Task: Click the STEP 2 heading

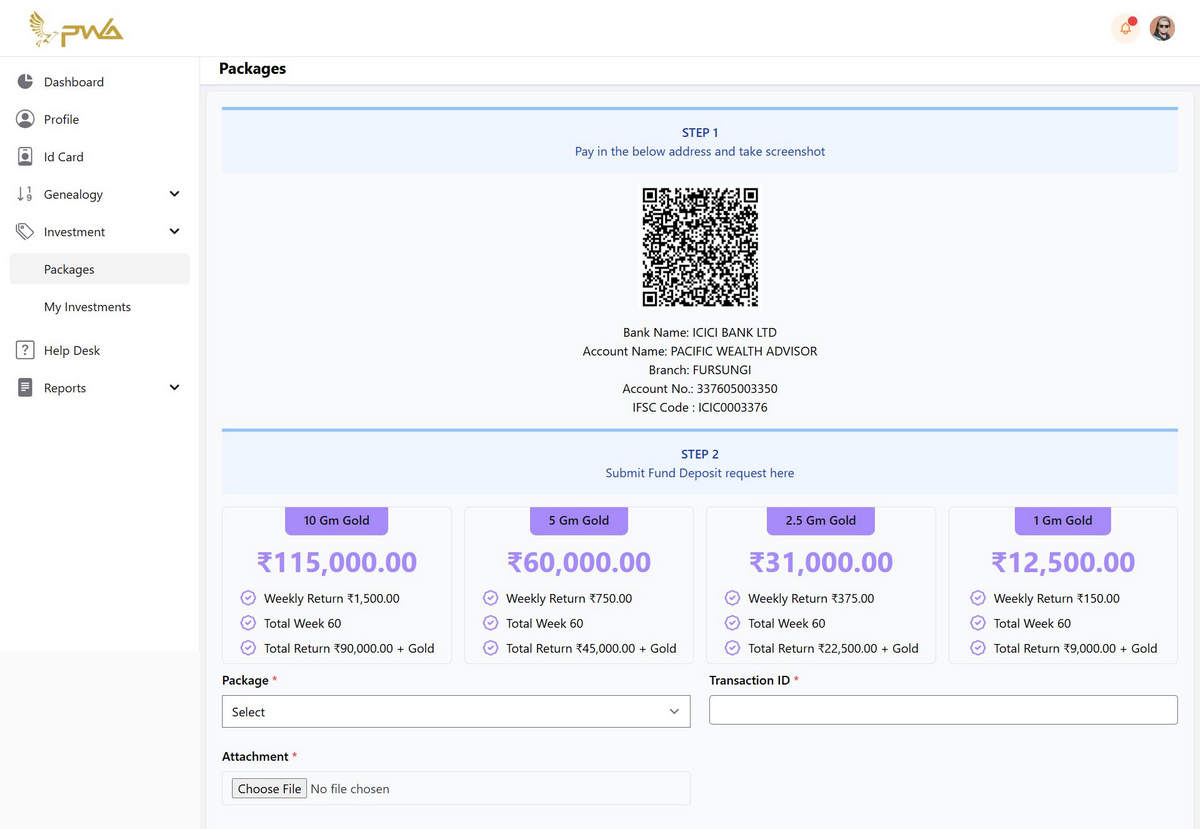Action: tap(700, 454)
